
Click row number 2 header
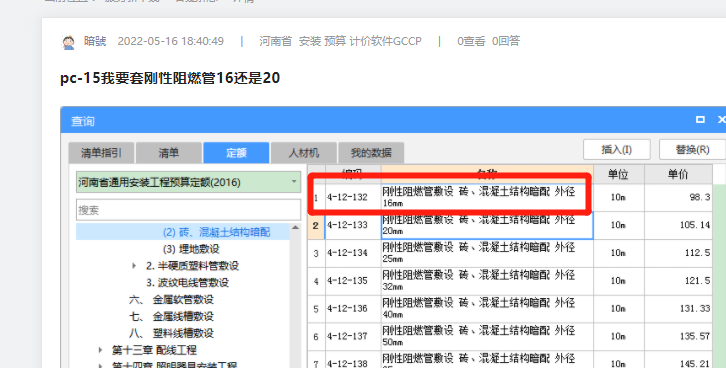tap(316, 225)
